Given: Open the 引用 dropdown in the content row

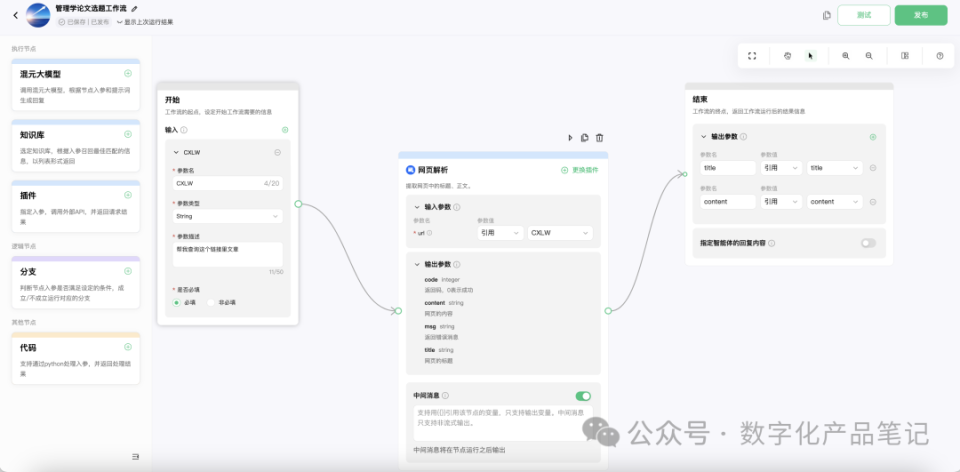Looking at the screenshot, I should point(781,201).
